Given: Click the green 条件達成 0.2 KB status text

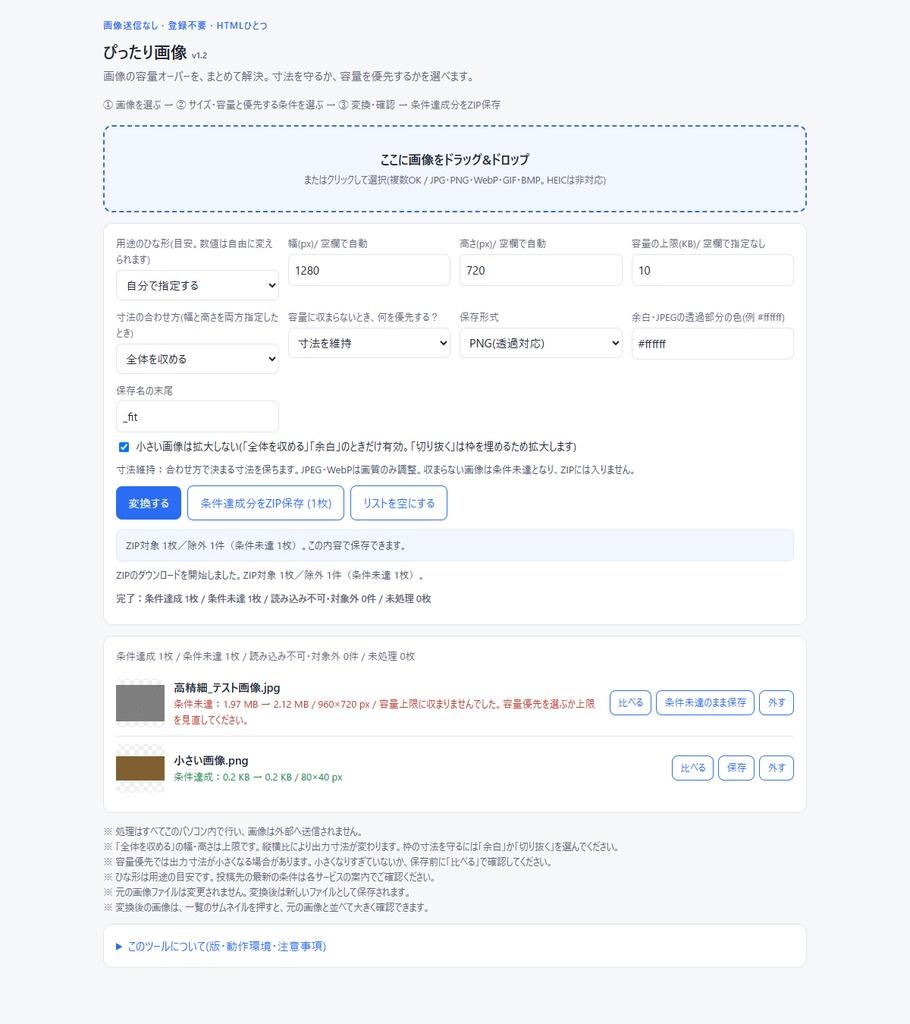Looking at the screenshot, I should point(258,777).
